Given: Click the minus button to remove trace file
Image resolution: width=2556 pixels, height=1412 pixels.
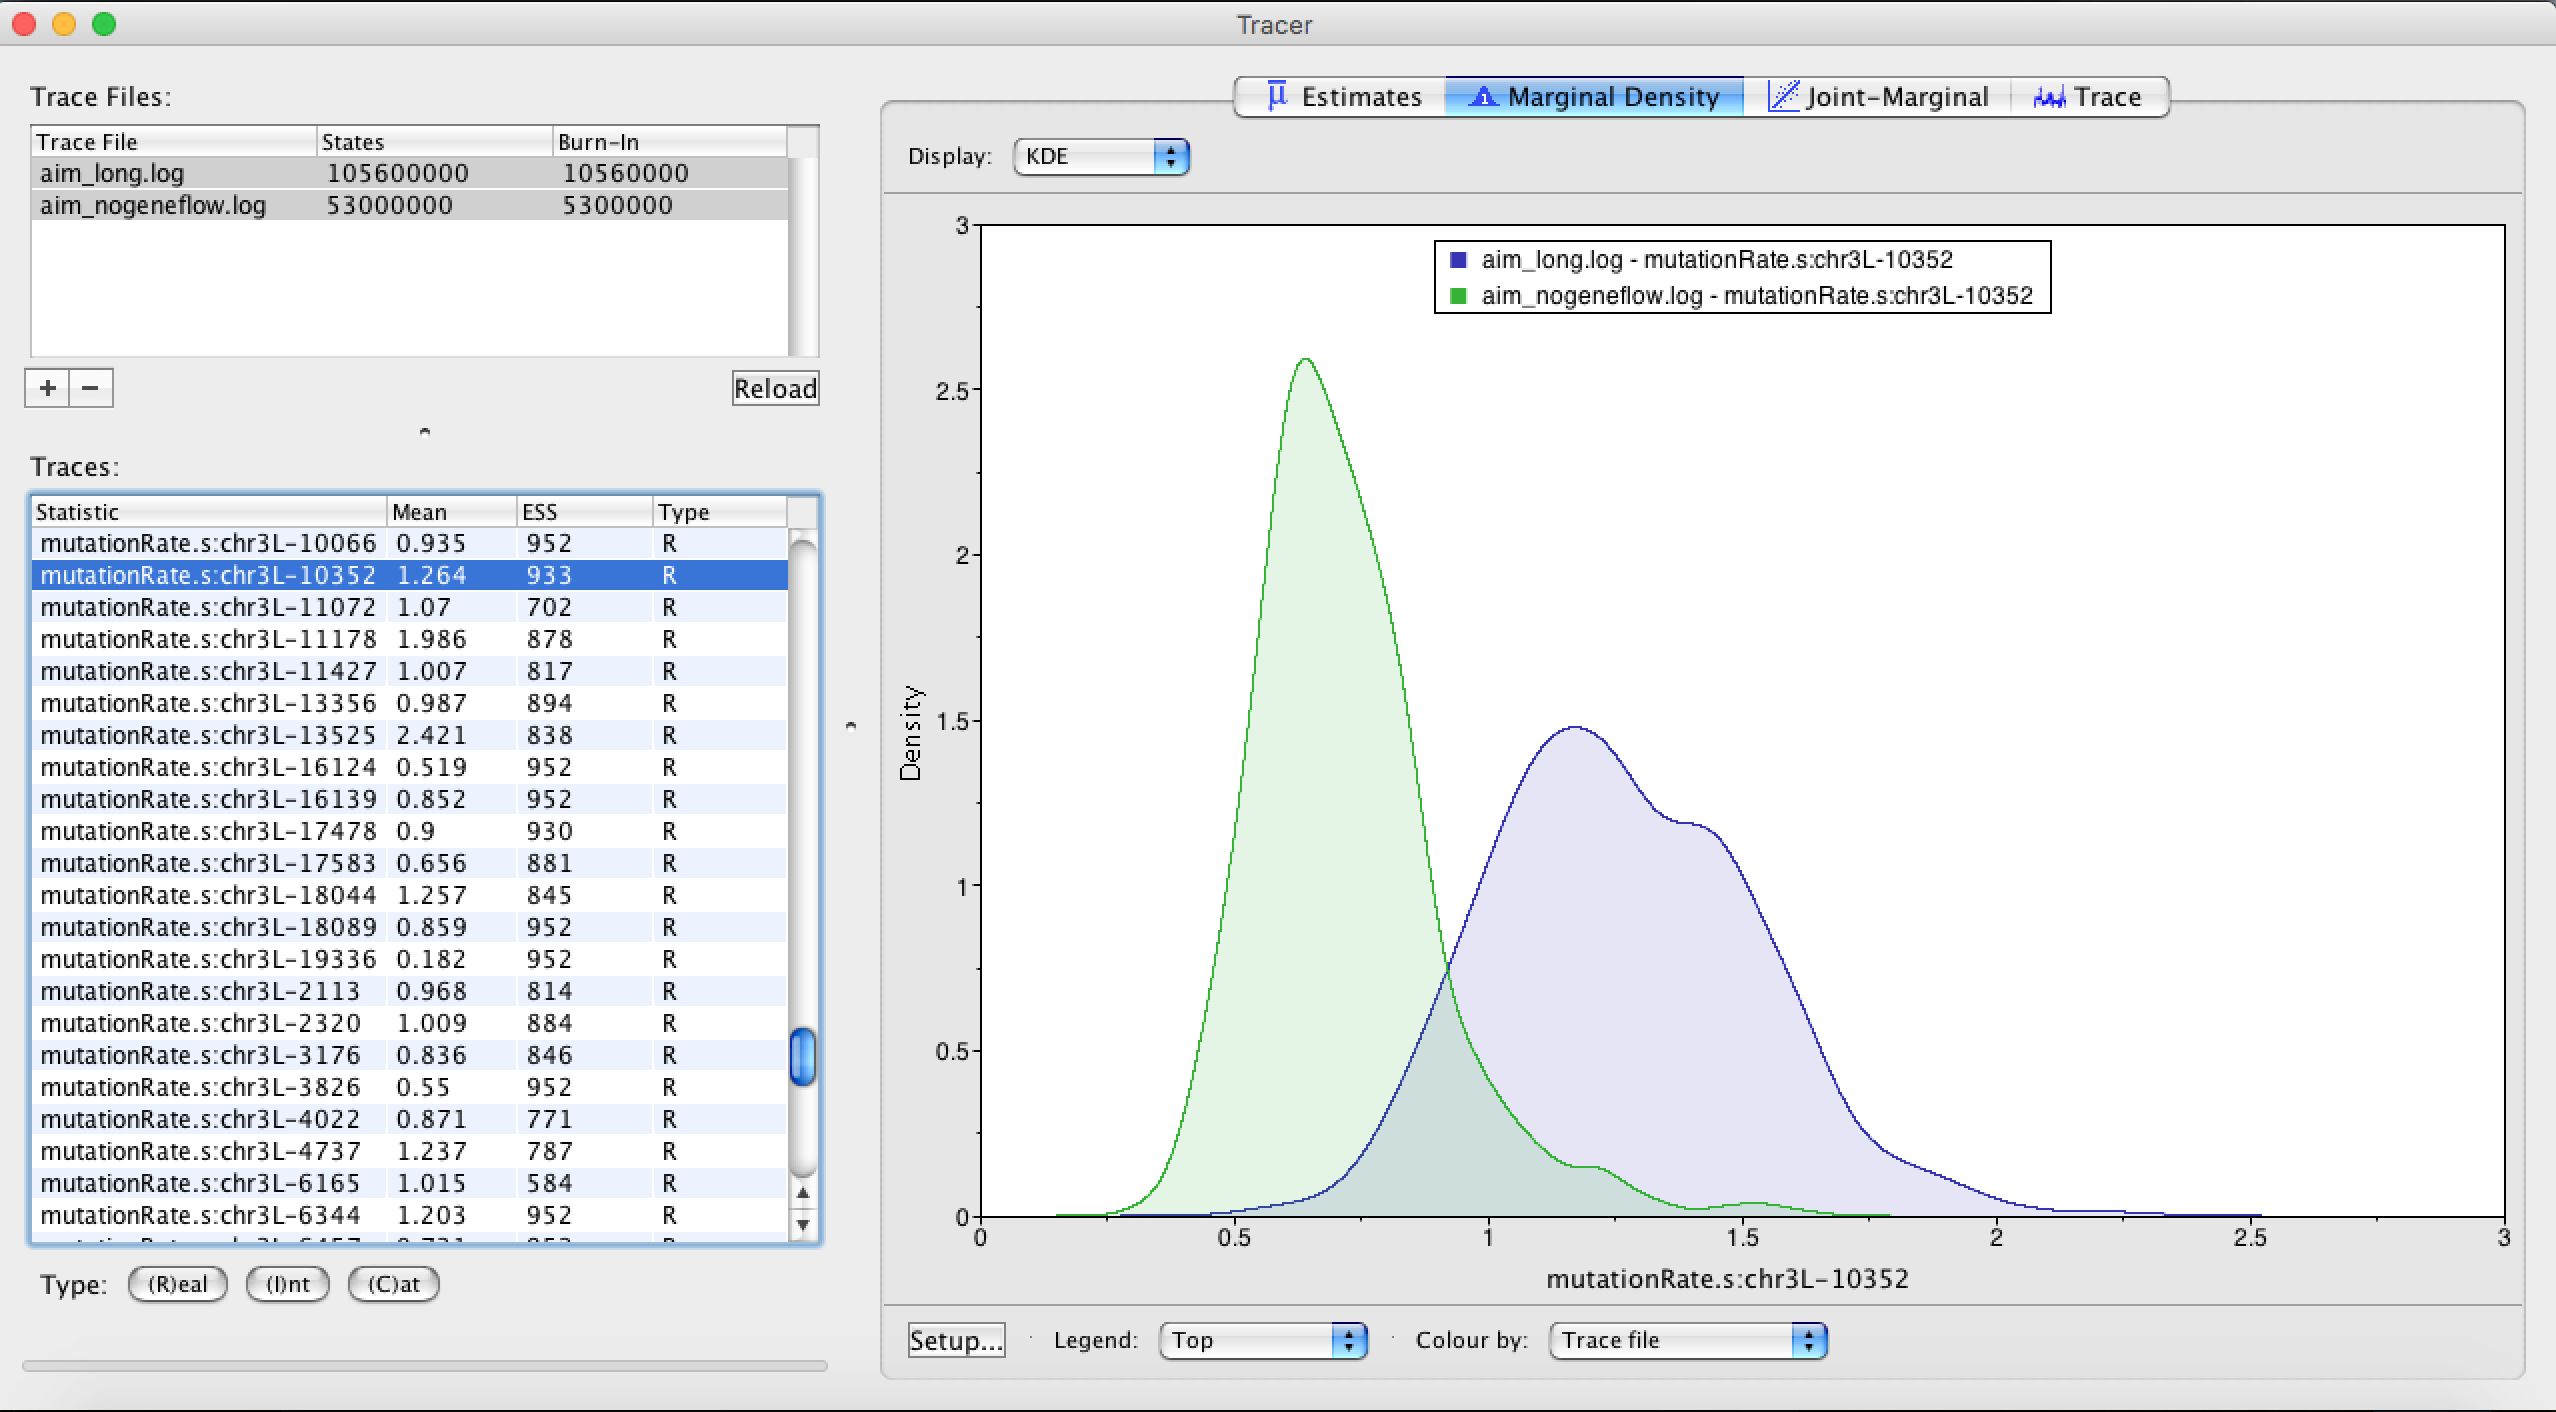Looking at the screenshot, I should (x=91, y=388).
